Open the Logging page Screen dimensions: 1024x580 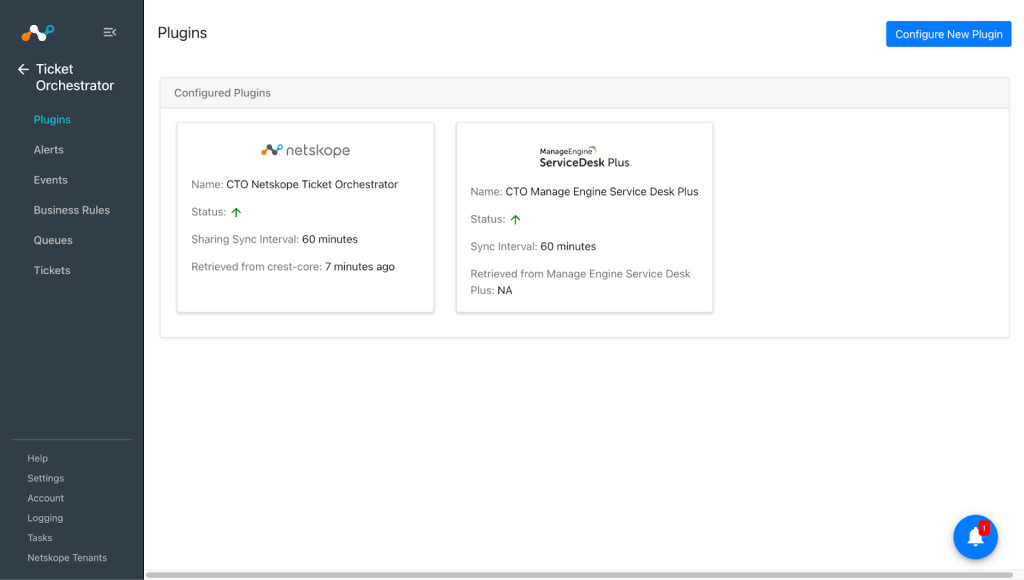[x=45, y=518]
